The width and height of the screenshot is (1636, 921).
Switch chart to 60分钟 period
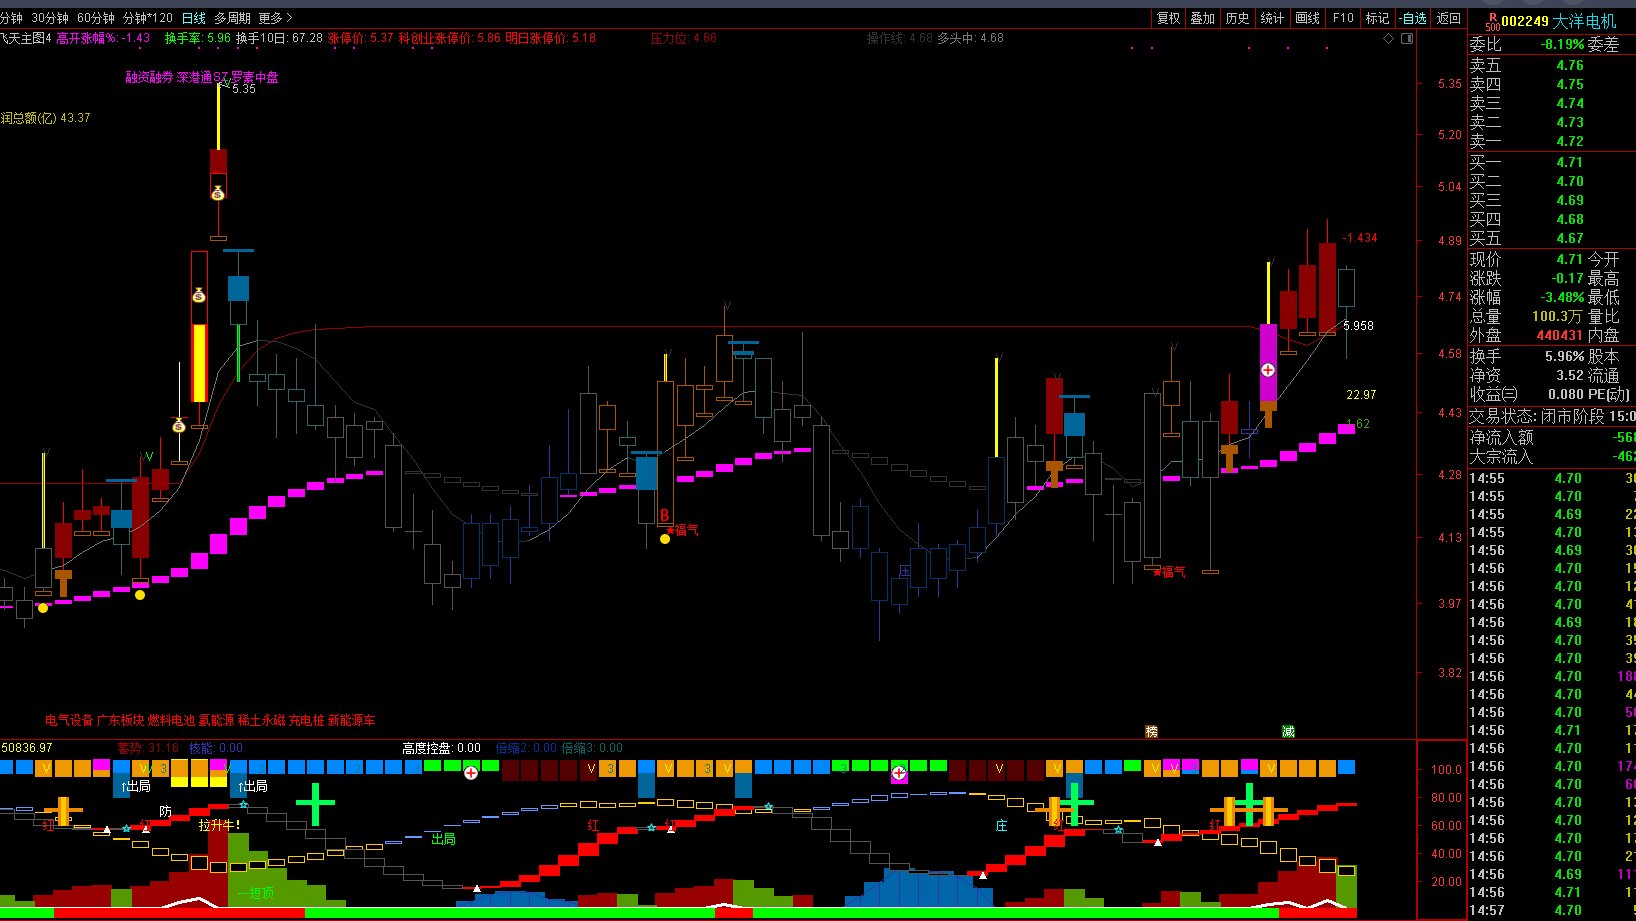96,18
